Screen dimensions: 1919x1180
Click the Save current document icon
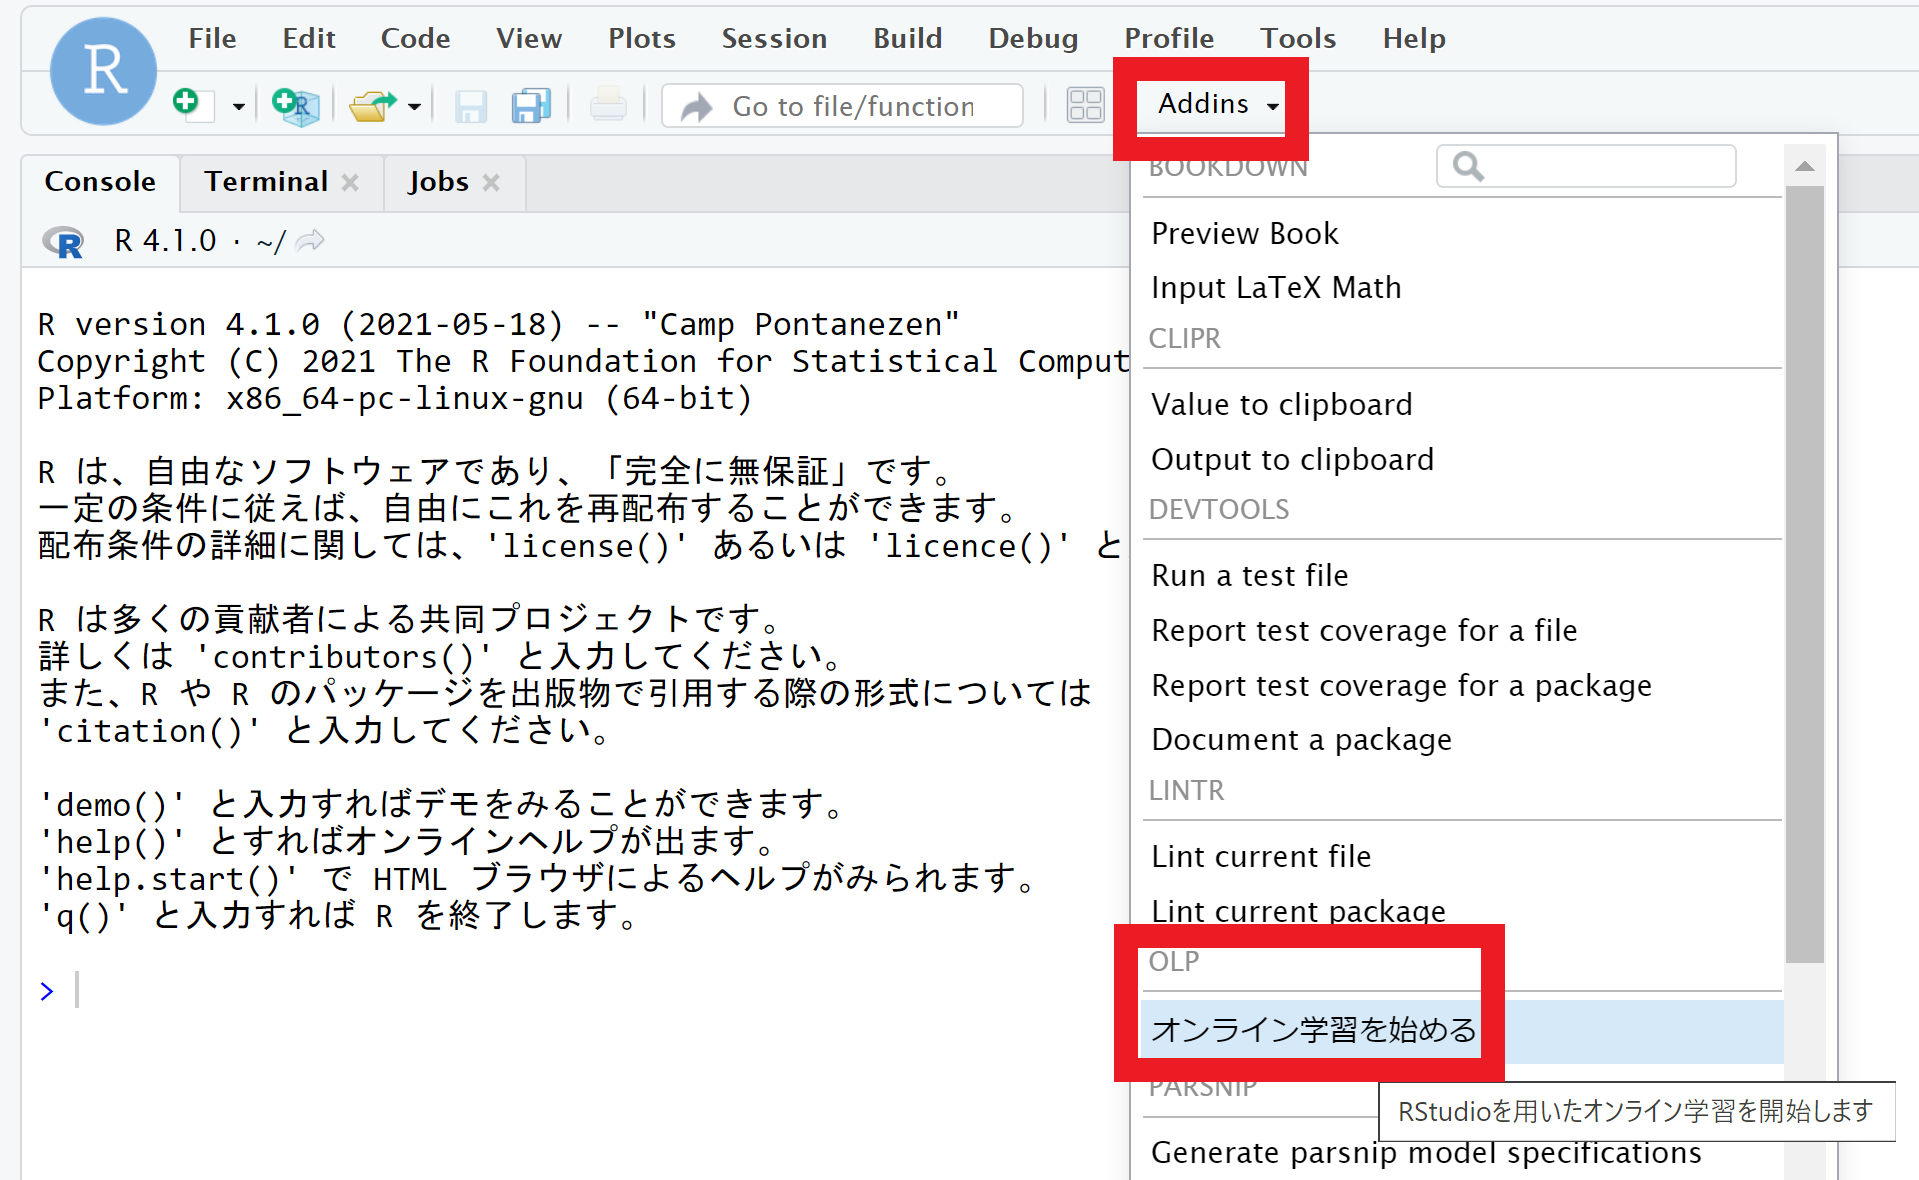[470, 106]
